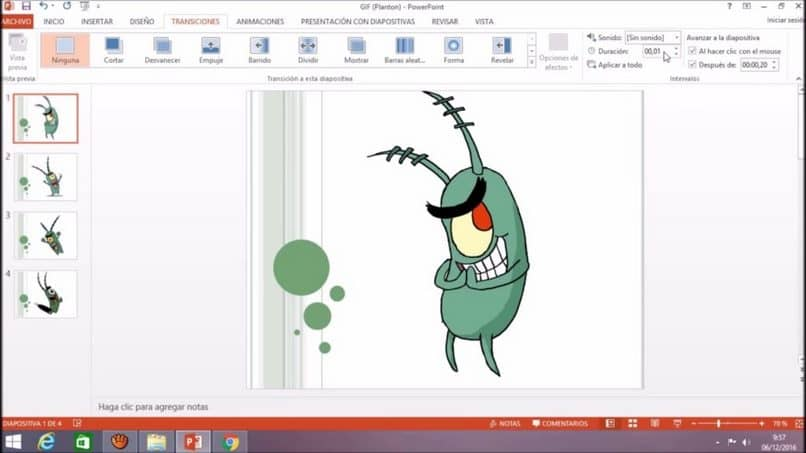Open Opciones de efectos
The image size is (806, 453).
click(558, 52)
